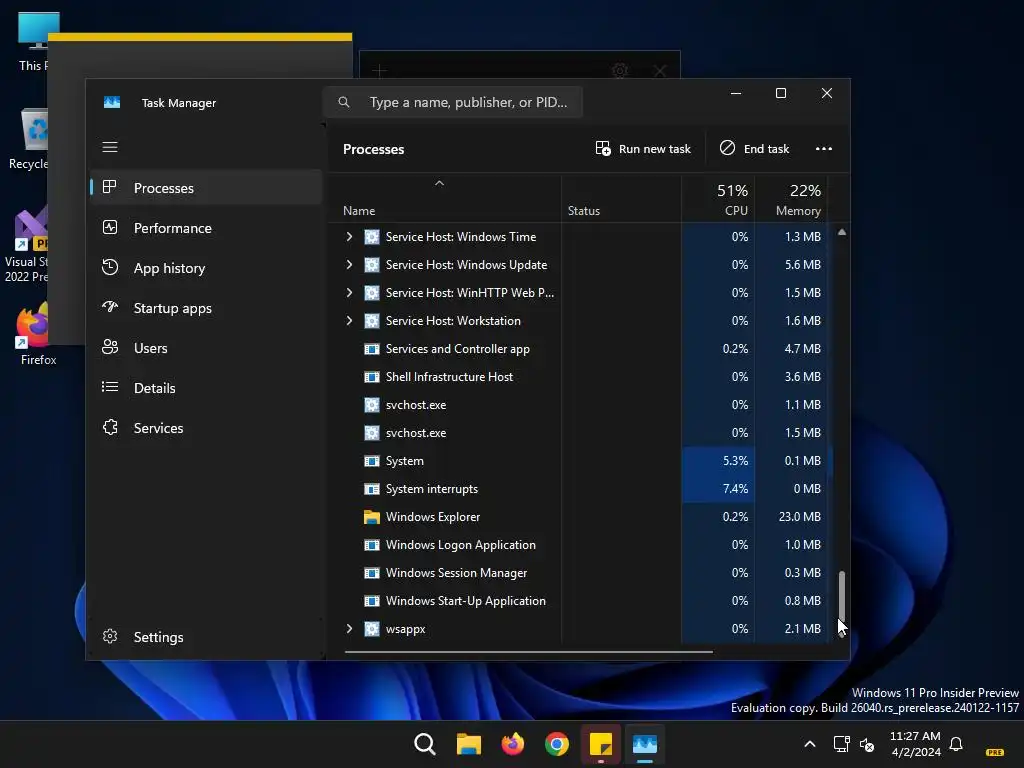Click the Windows Start-Up Application icon
The width and height of the screenshot is (1024, 768).
(x=372, y=601)
